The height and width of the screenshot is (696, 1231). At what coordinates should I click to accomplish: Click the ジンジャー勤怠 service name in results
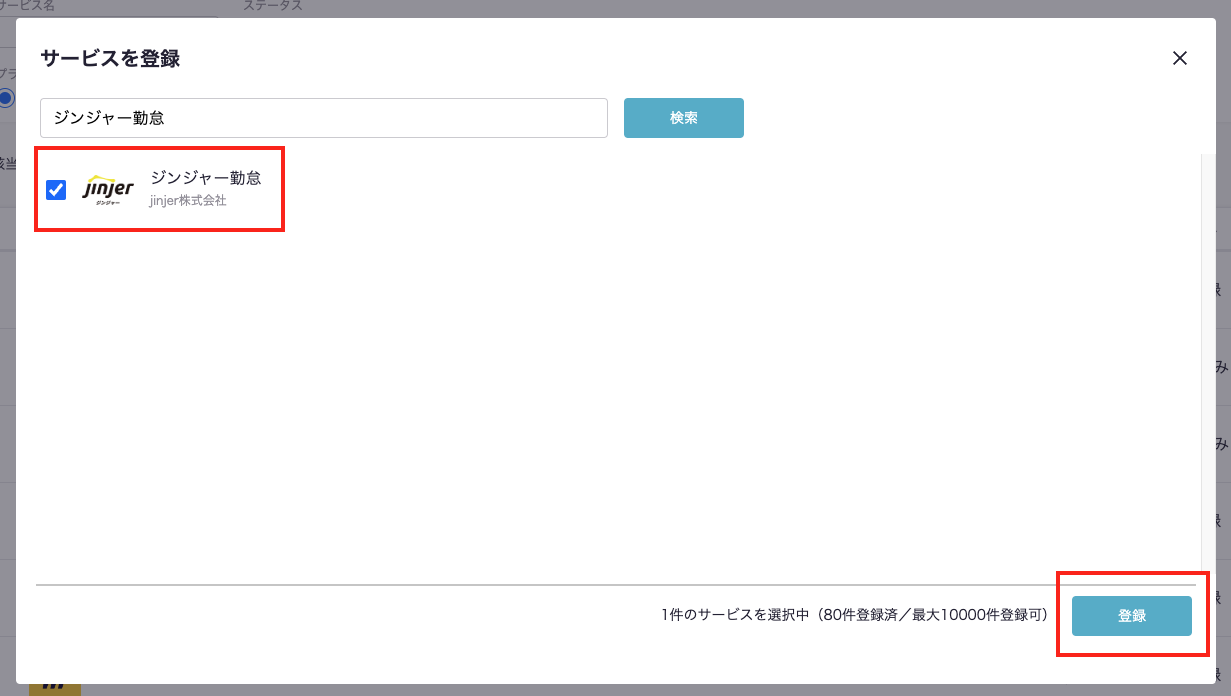(206, 178)
